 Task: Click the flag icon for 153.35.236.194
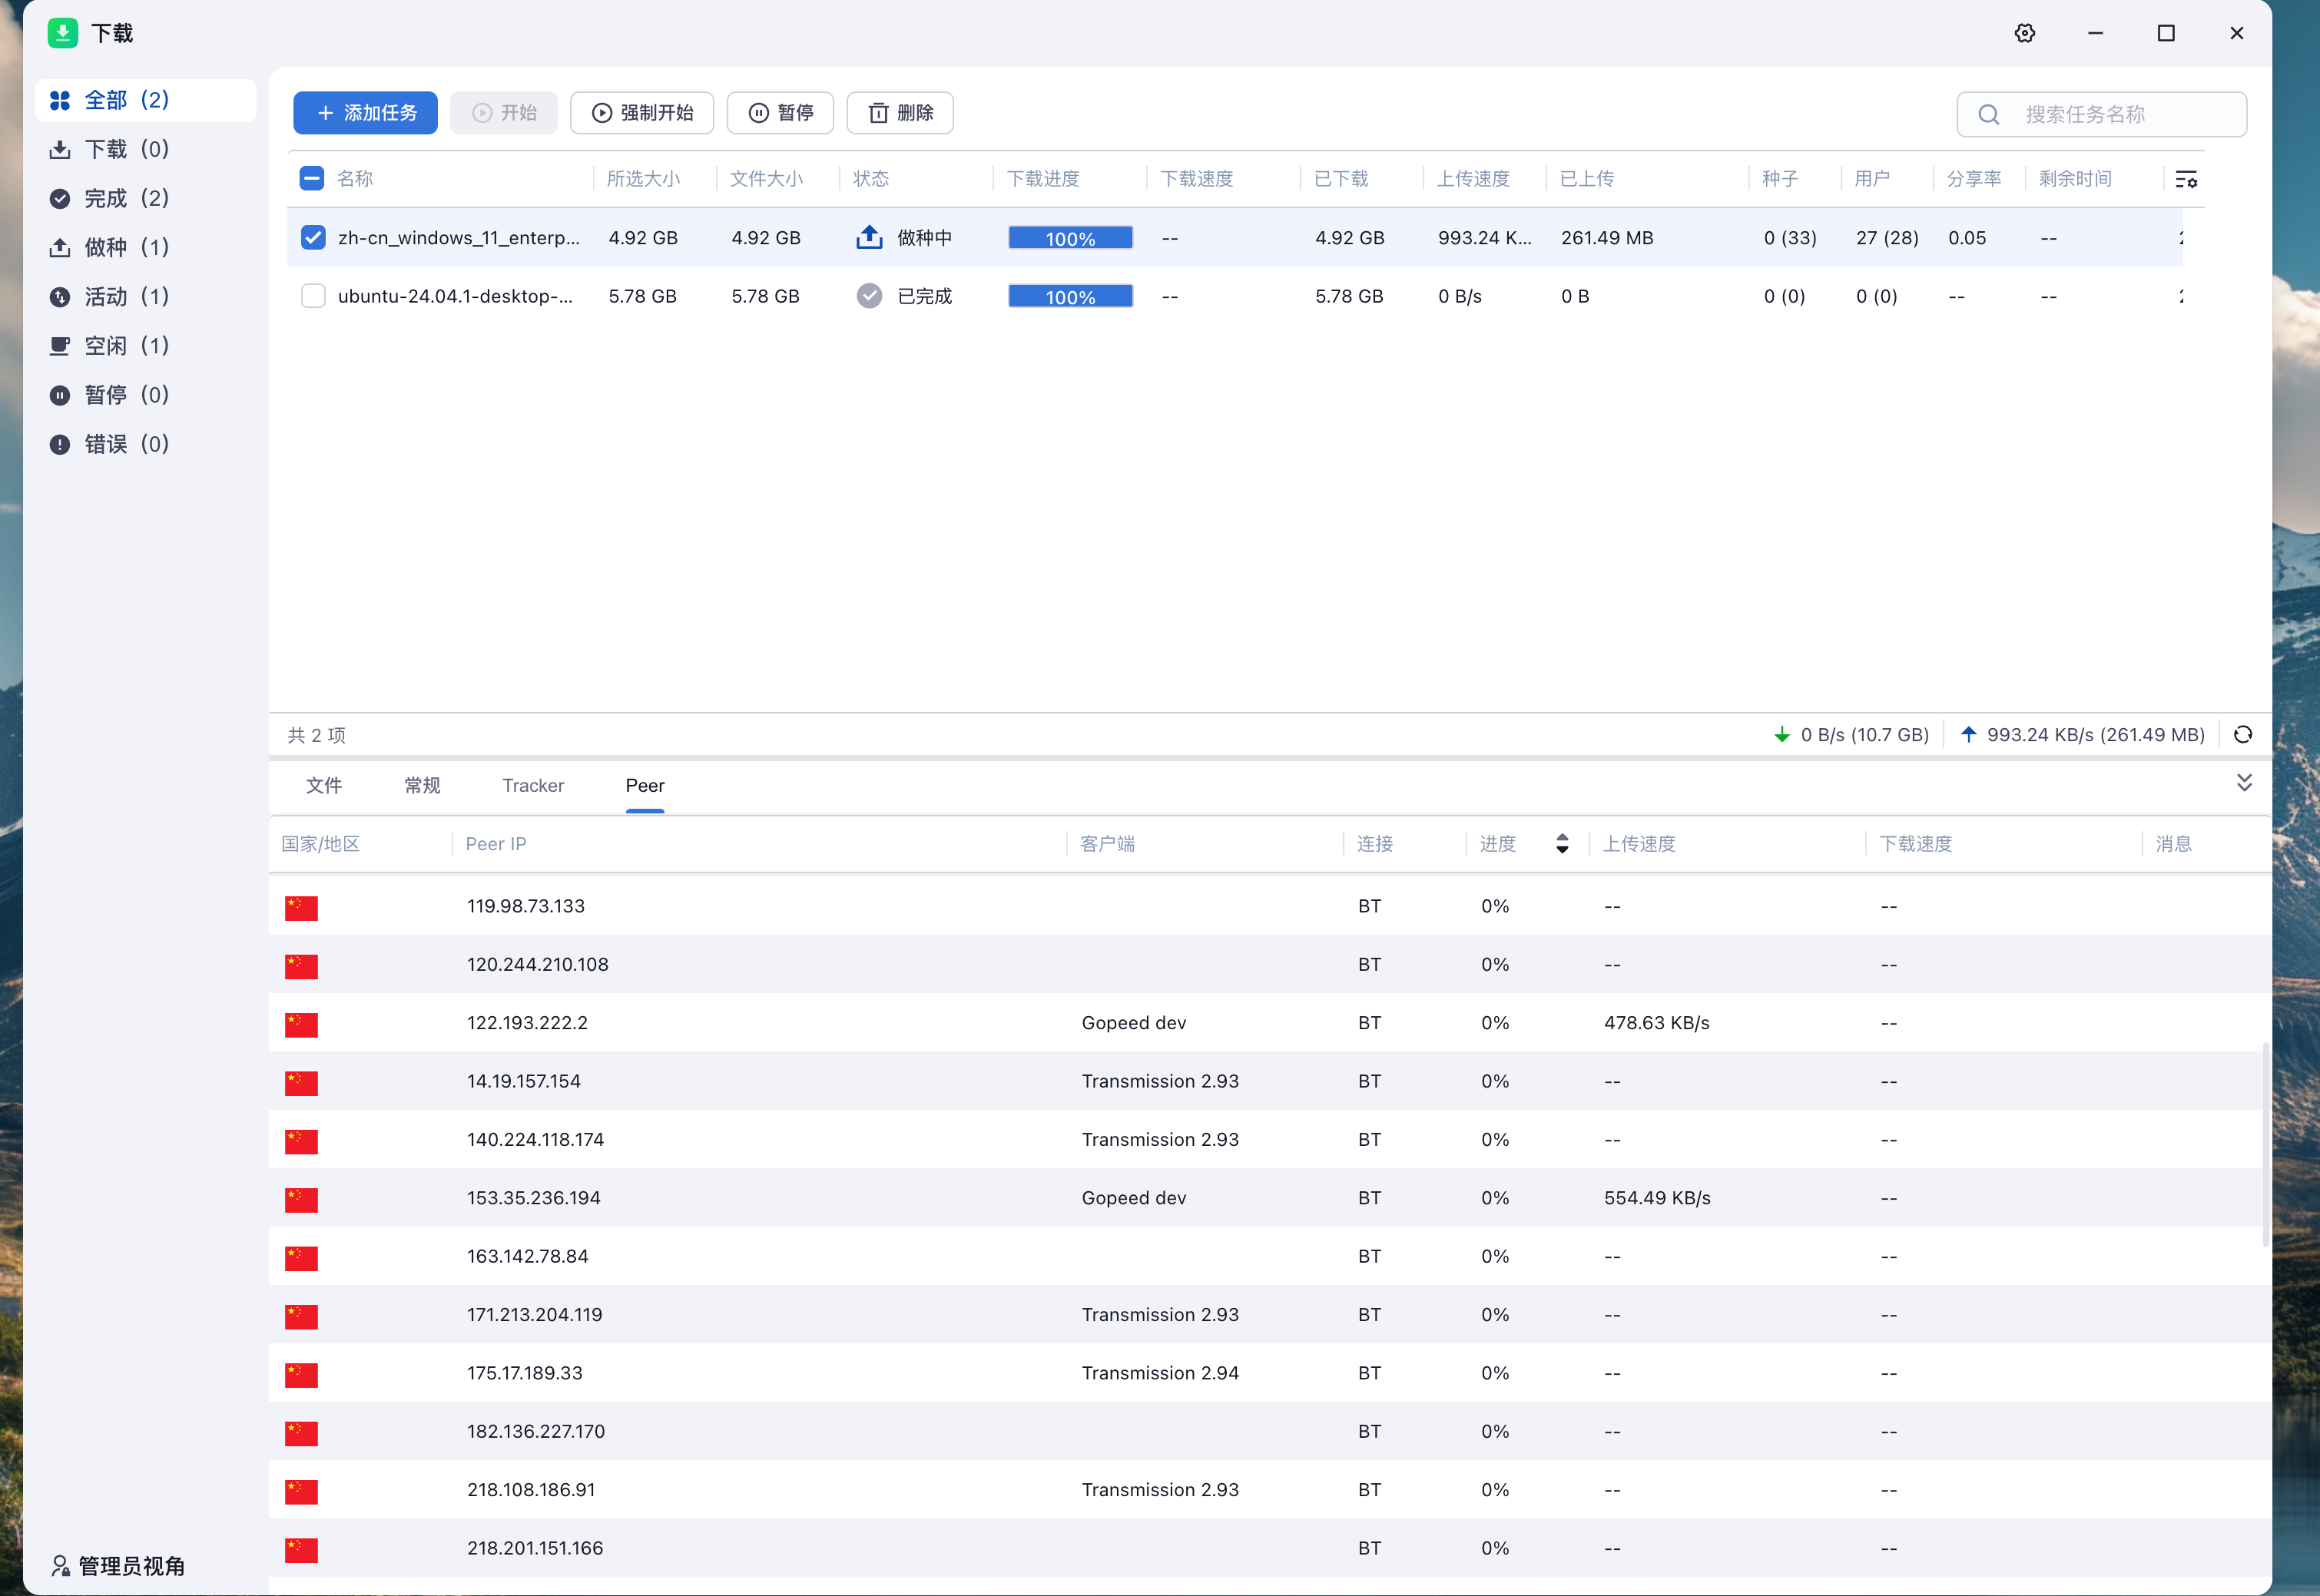pos(301,1199)
